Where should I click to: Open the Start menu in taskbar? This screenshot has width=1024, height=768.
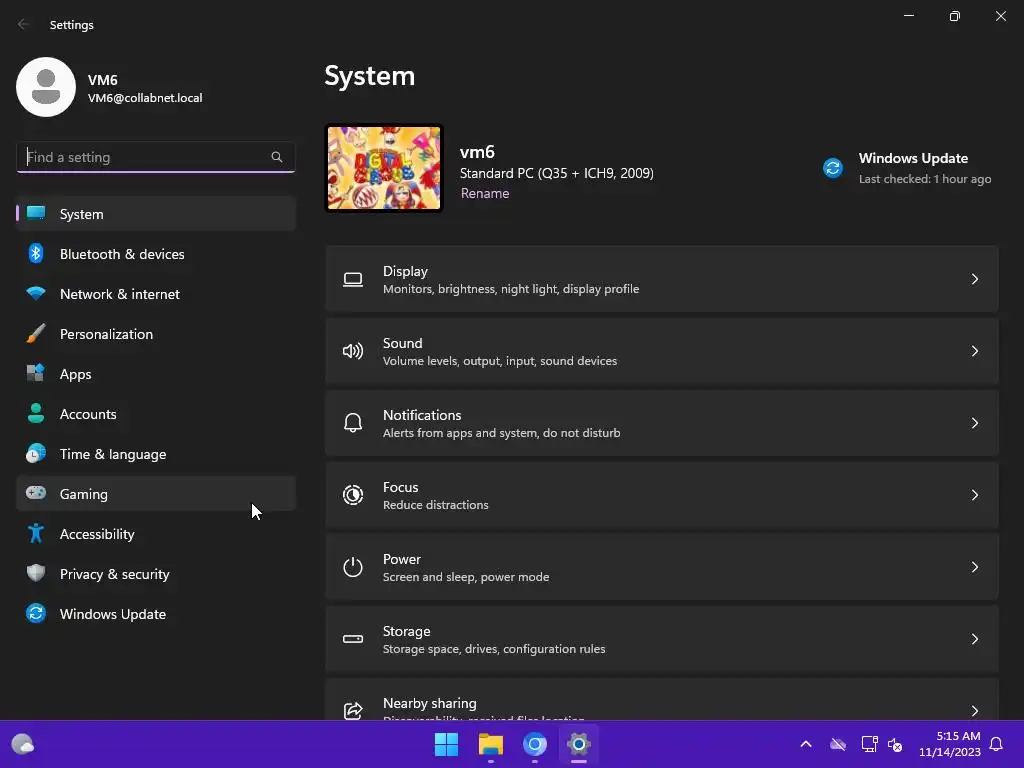point(447,744)
